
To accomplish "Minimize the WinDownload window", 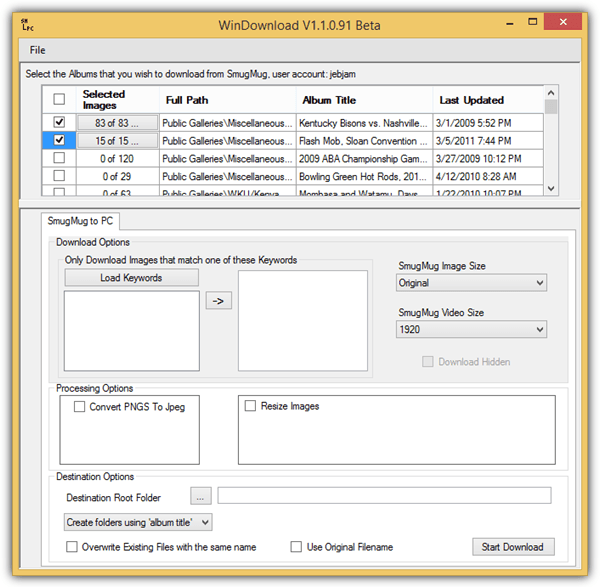I will tap(510, 23).
